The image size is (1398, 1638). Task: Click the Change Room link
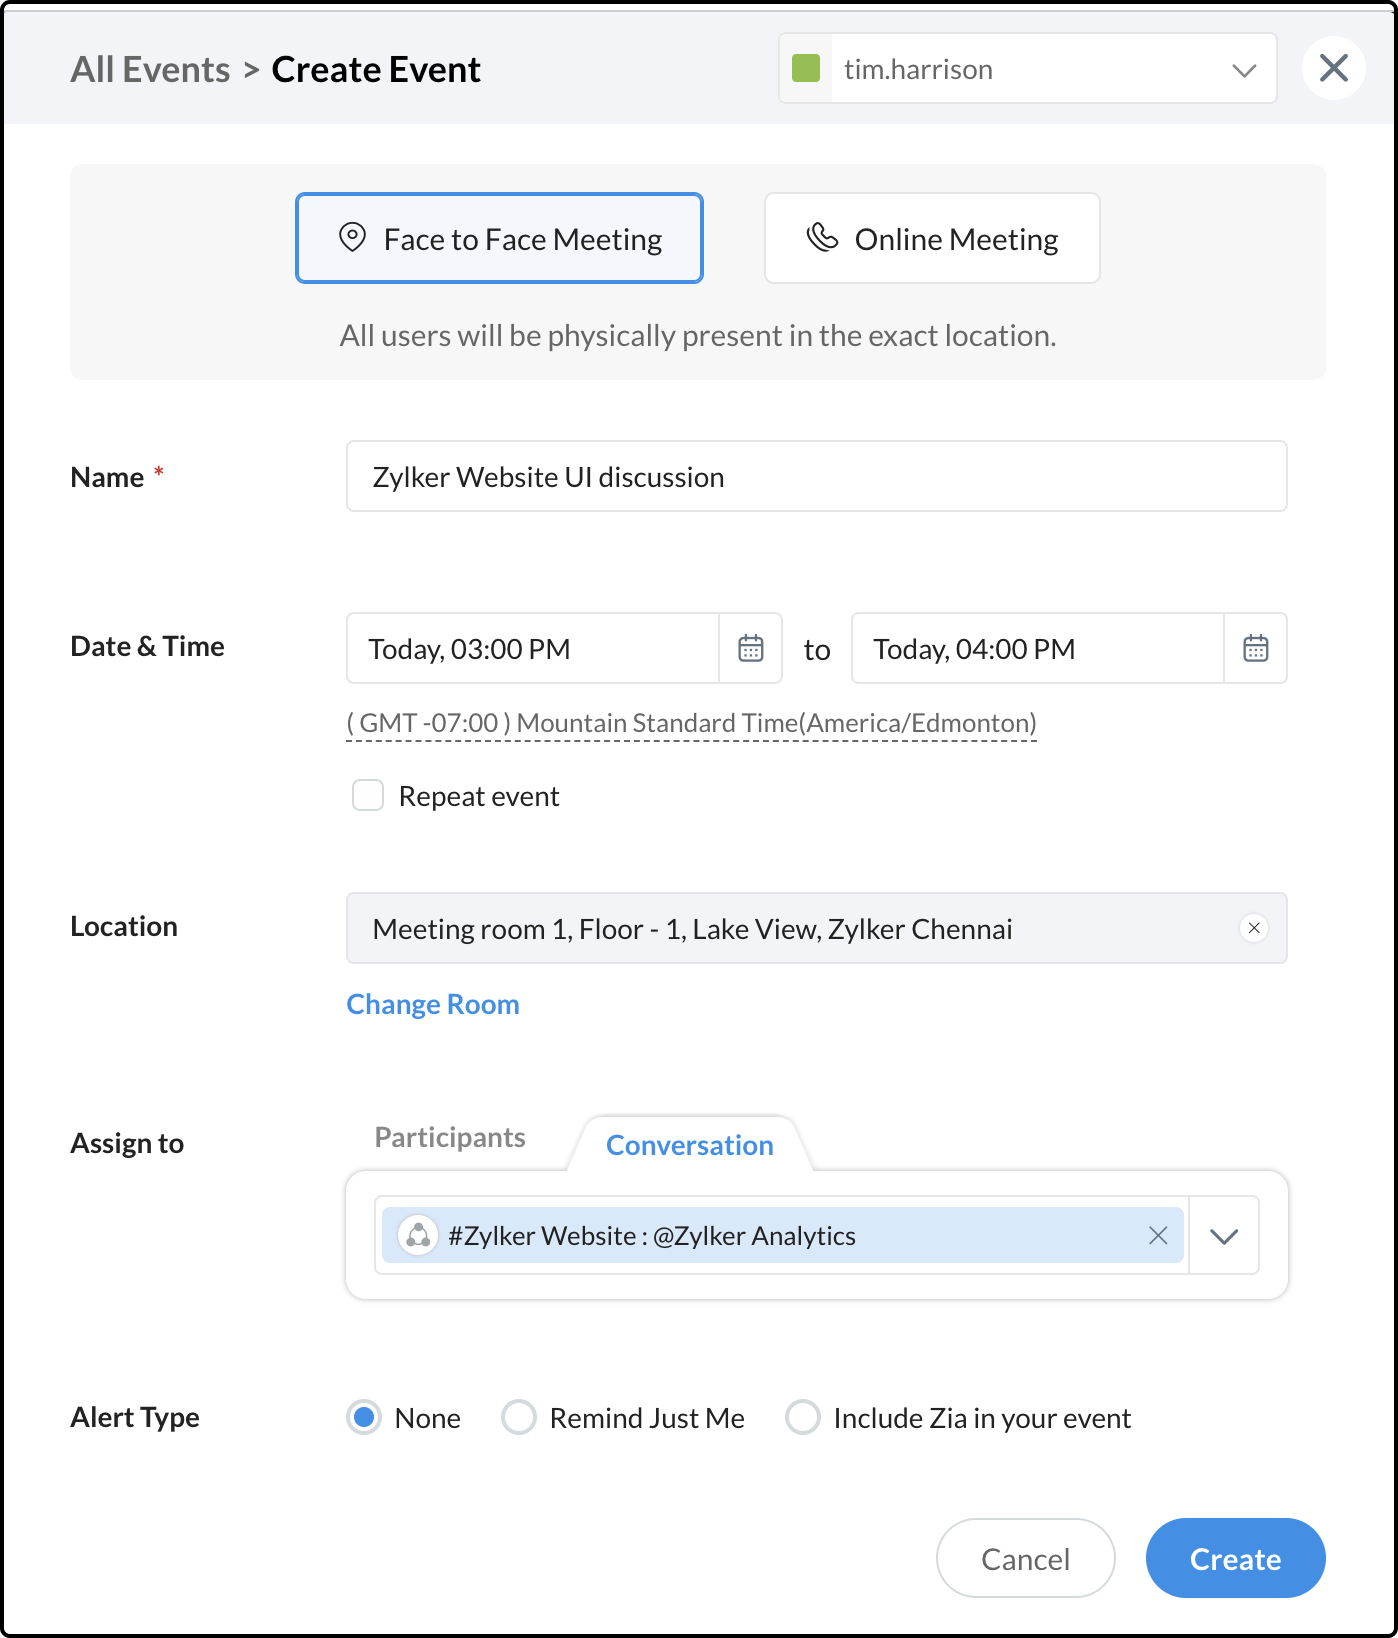coord(433,1004)
